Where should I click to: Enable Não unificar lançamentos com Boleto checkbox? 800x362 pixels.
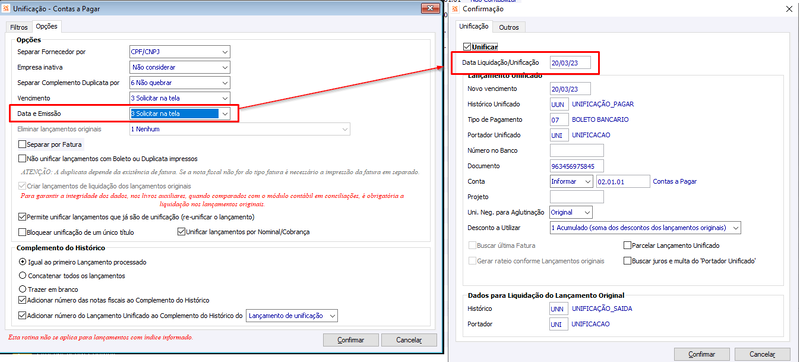click(x=22, y=159)
